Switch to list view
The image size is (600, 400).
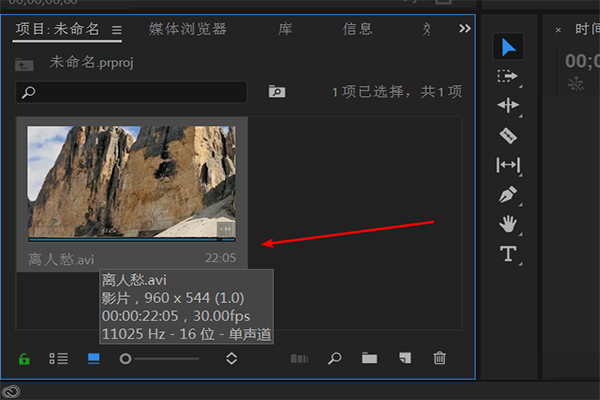(59, 359)
